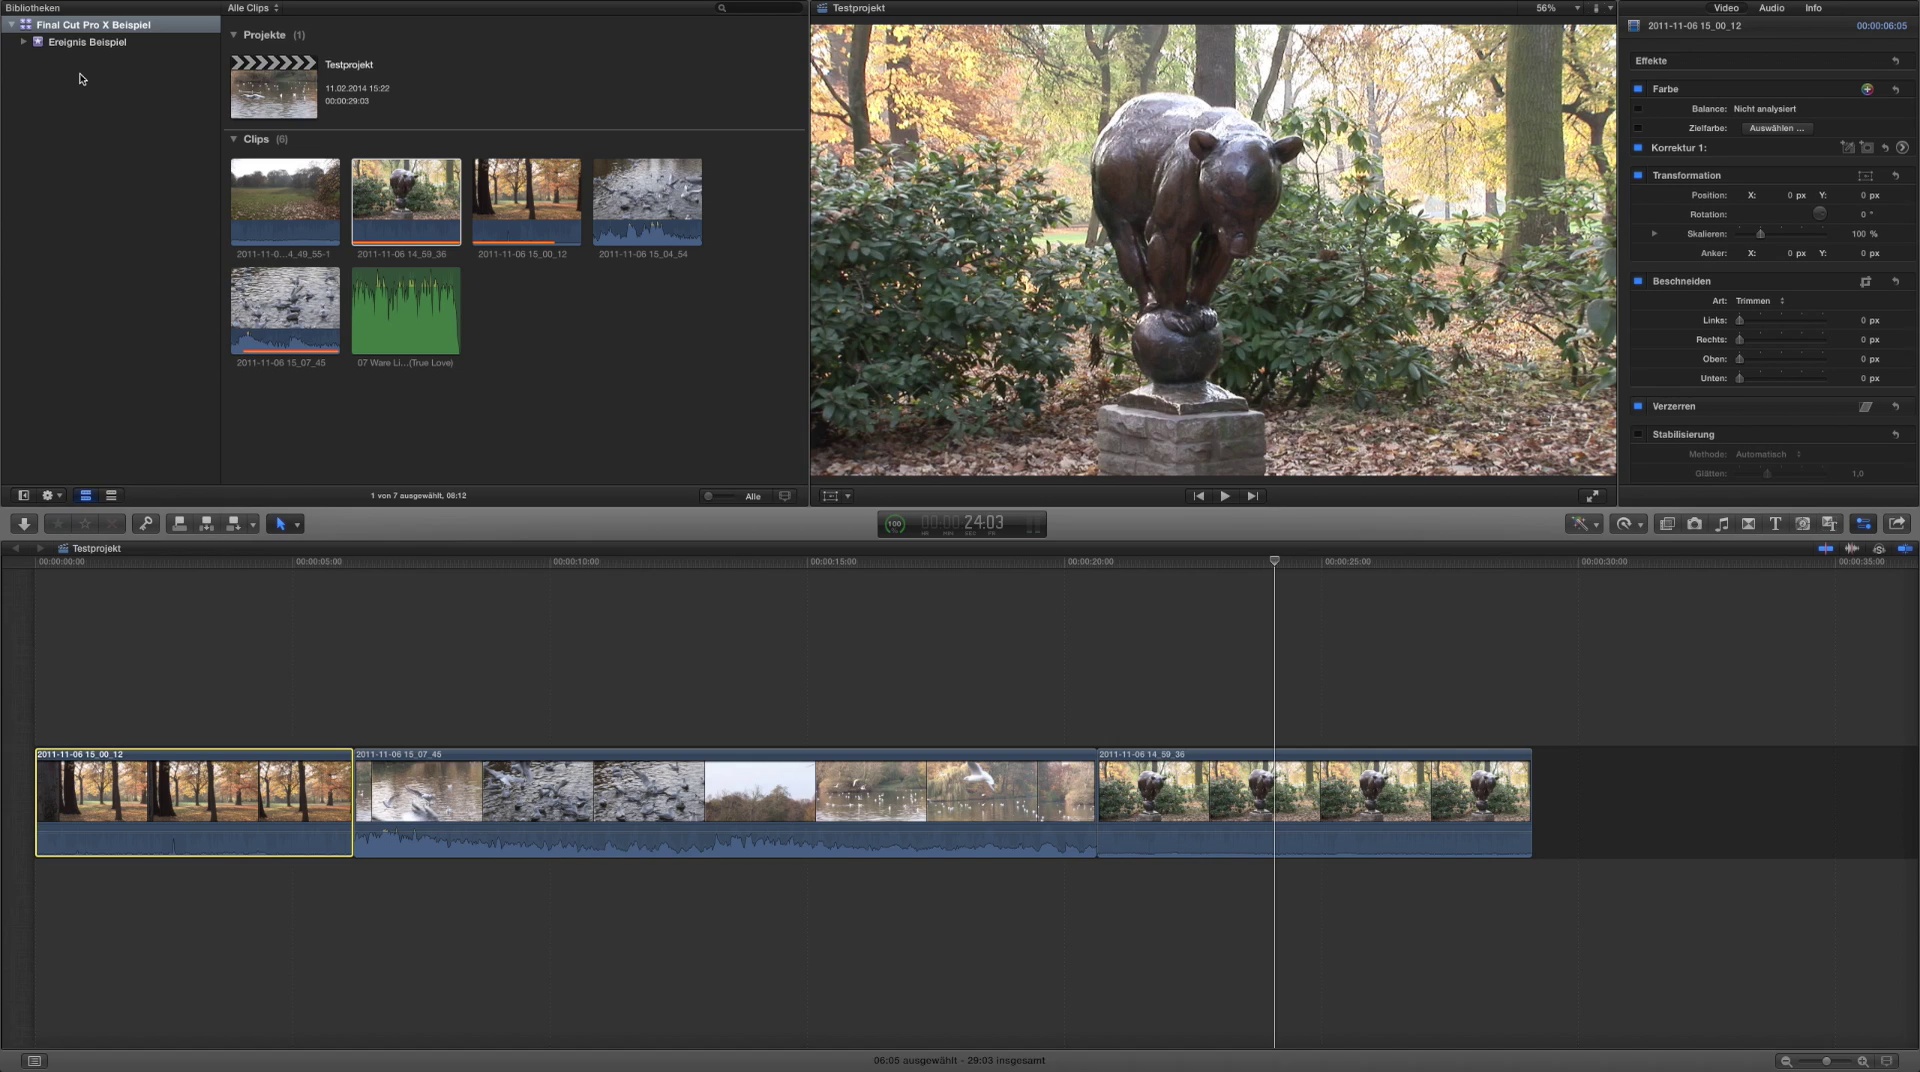Adjust the Skalieren slider handle
This screenshot has height=1072, width=1920.
[1760, 234]
